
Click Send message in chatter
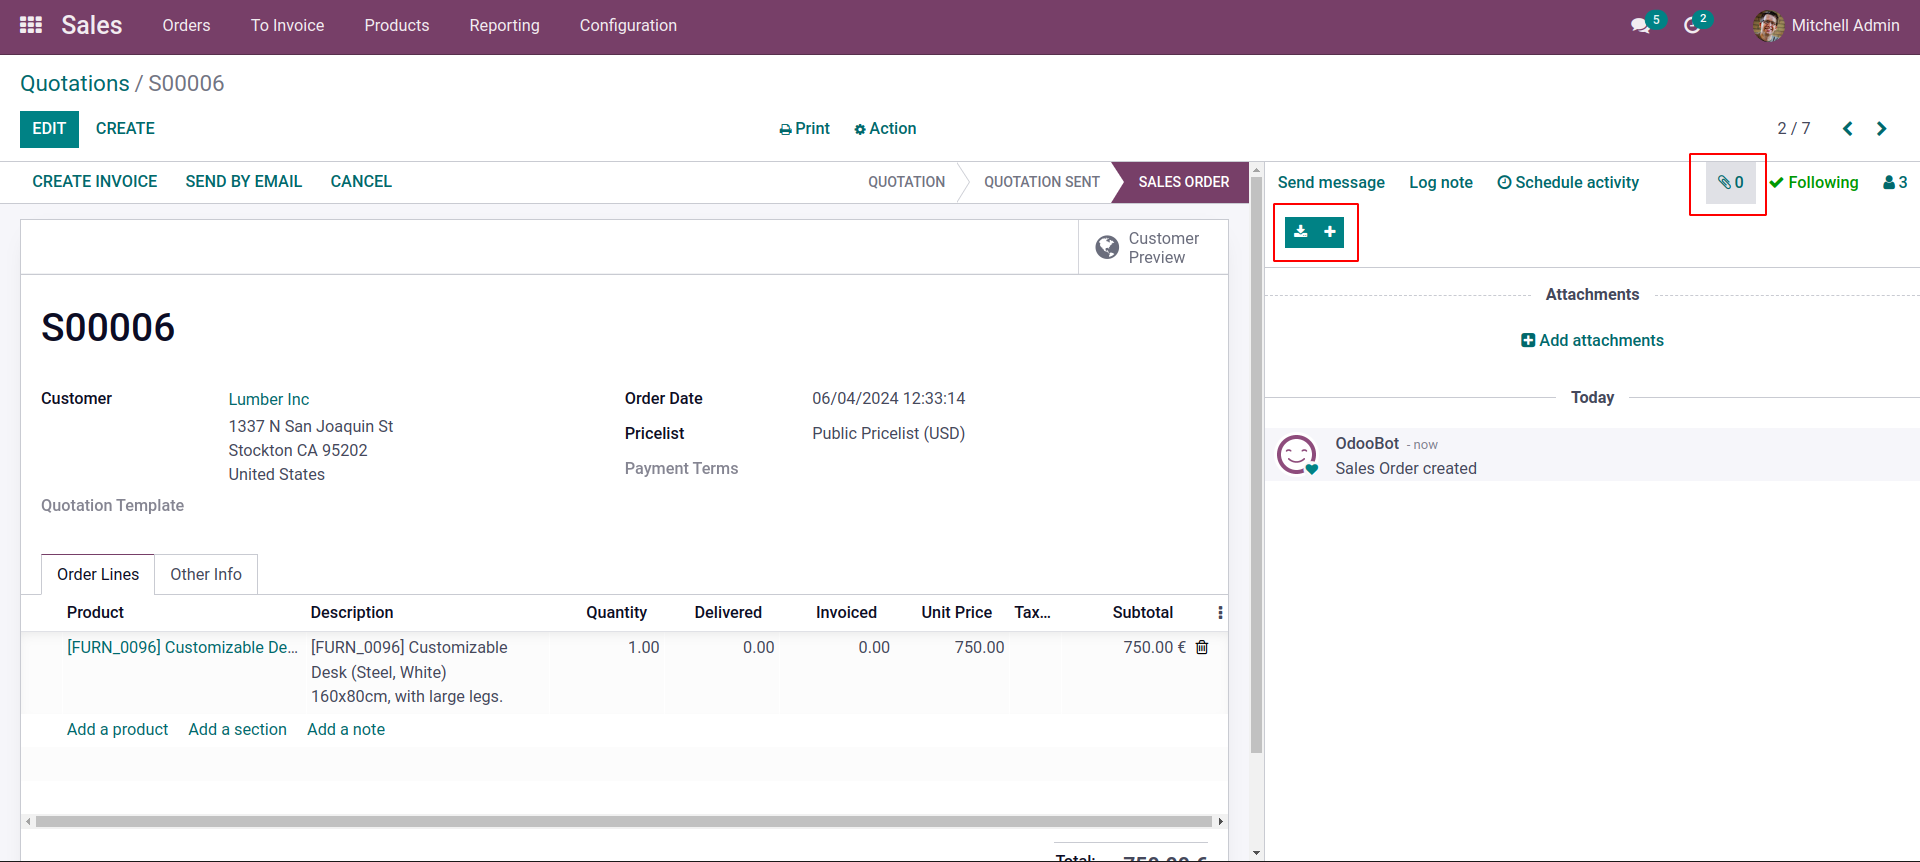[1331, 183]
